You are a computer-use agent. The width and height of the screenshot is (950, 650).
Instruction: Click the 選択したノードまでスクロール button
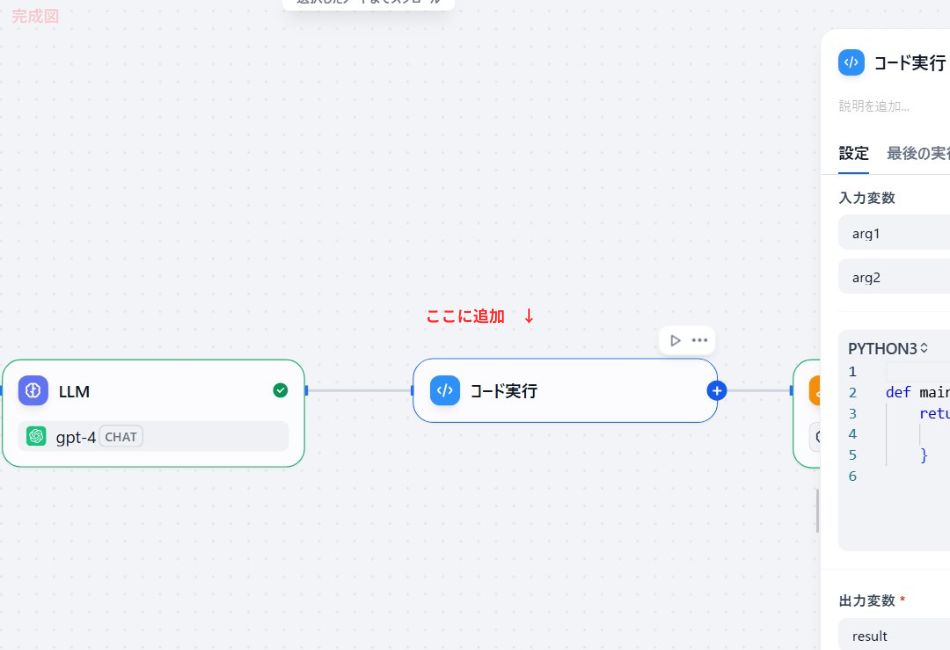click(368, 3)
